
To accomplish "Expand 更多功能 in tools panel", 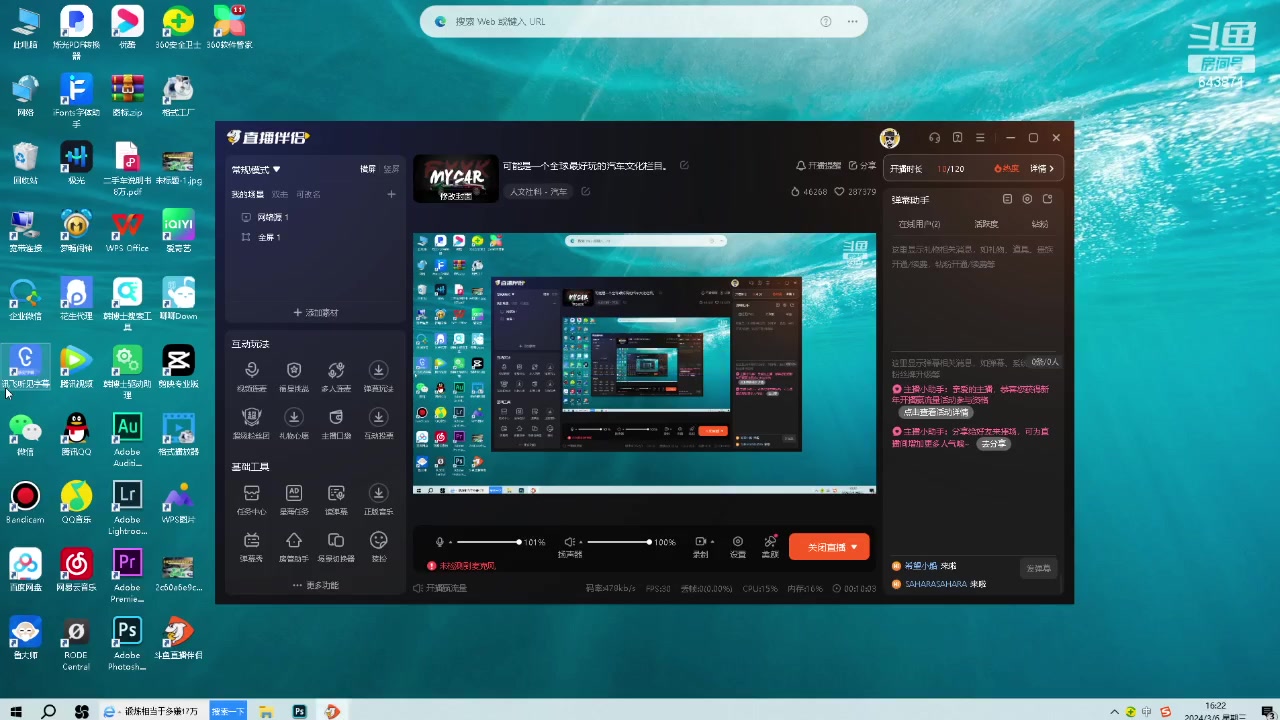I will (315, 585).
